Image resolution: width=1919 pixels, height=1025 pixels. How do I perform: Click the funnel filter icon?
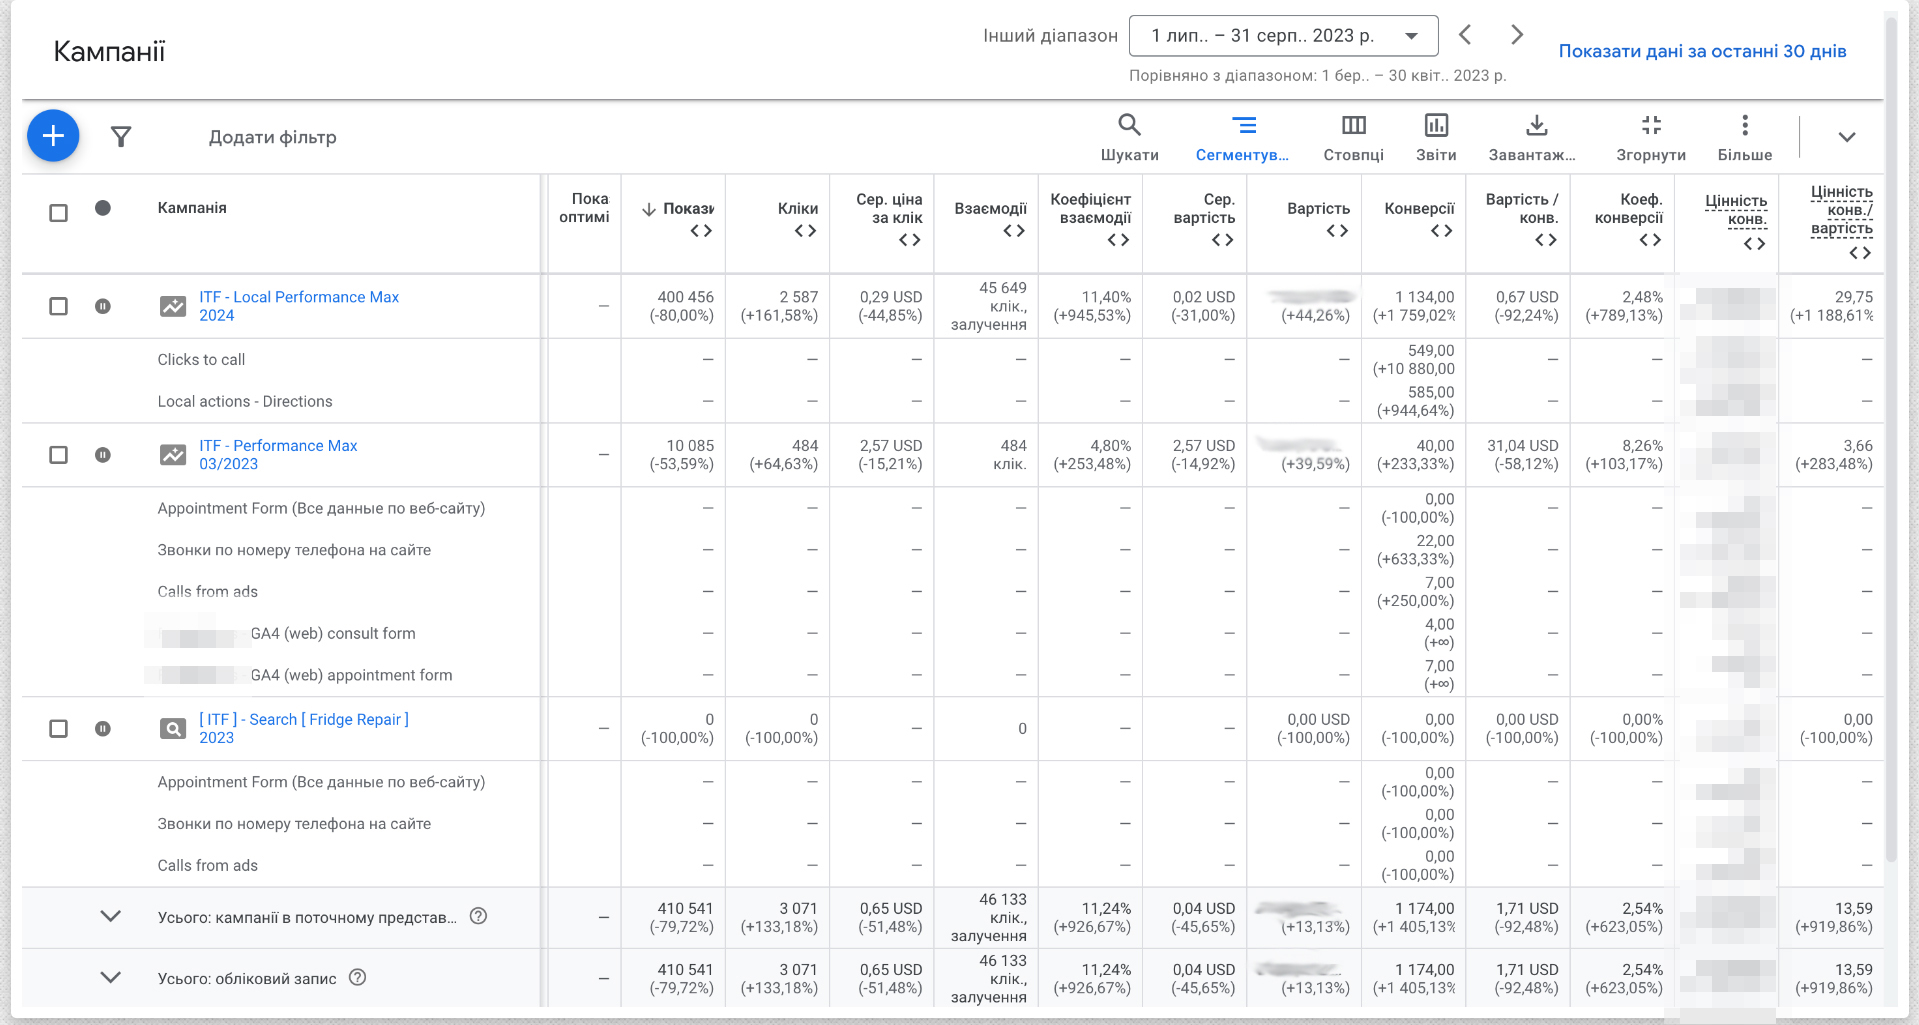click(x=121, y=137)
